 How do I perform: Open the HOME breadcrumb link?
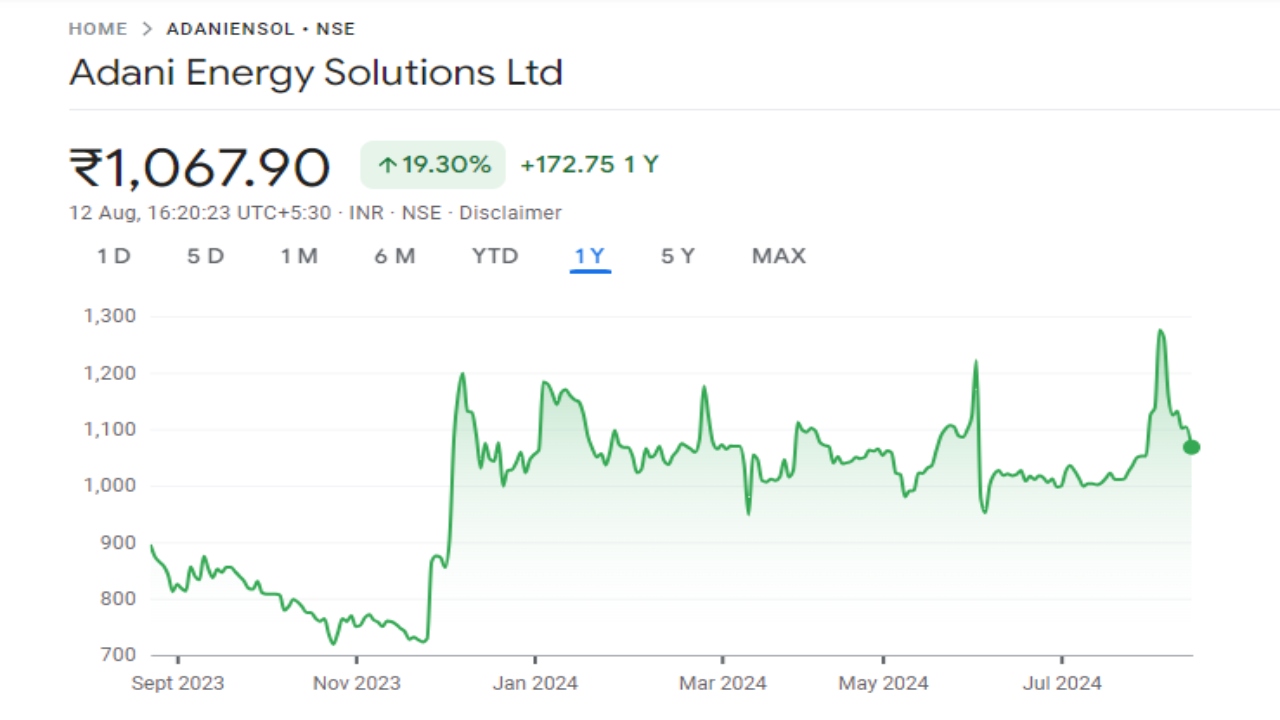(97, 29)
